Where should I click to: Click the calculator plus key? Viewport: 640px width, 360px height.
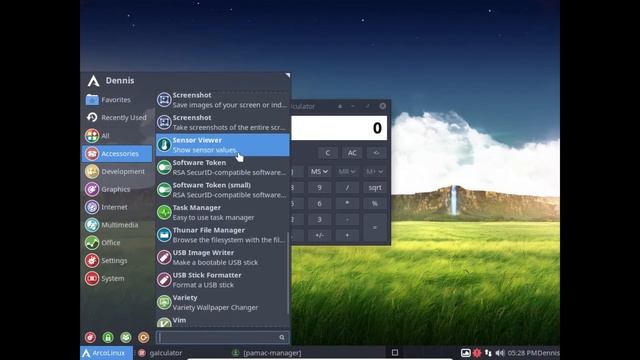pyautogui.click(x=347, y=236)
